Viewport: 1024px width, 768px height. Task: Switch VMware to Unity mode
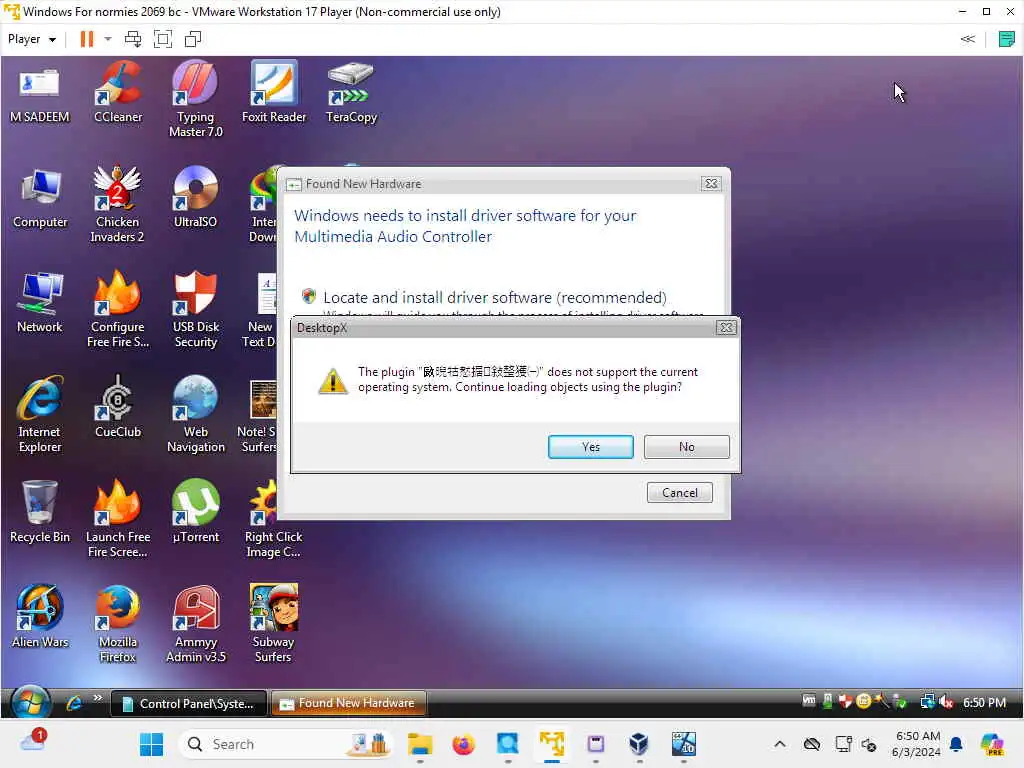[193, 39]
